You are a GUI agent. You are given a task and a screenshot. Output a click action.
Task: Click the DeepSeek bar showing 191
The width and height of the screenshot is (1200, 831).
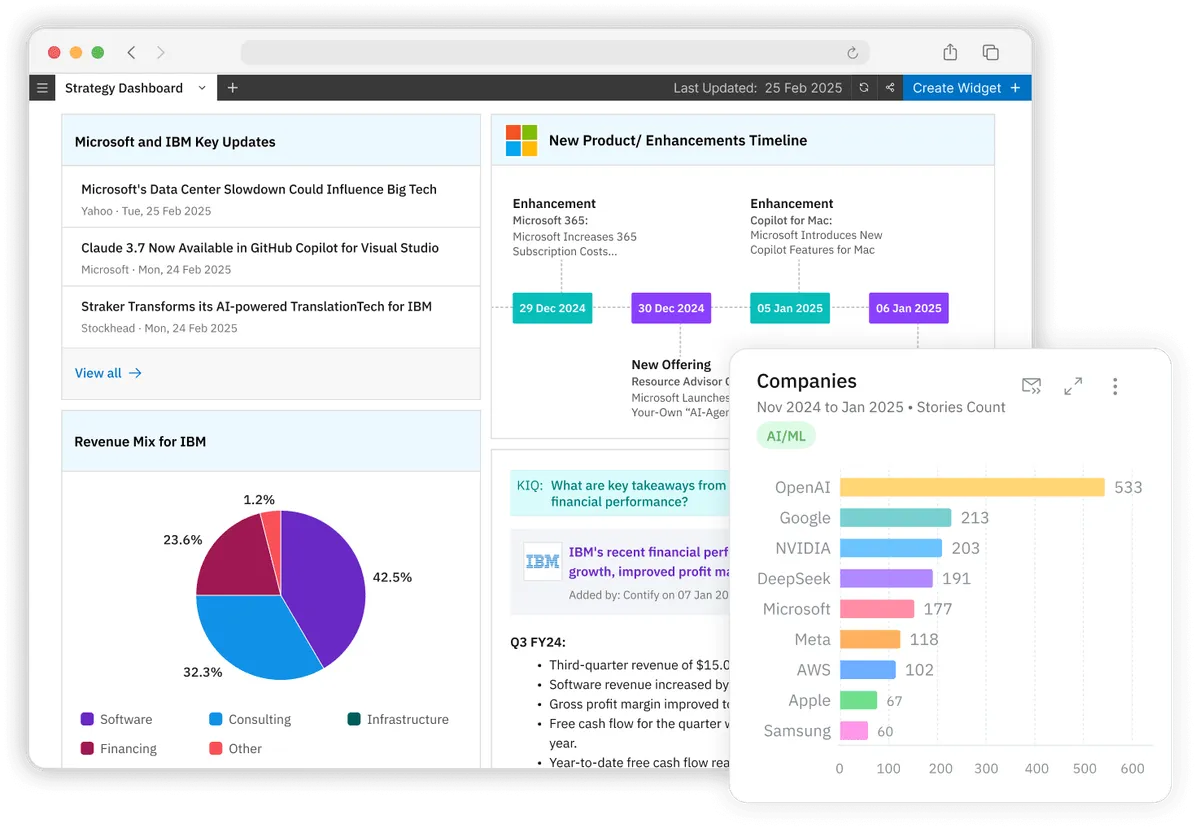[x=886, y=578]
